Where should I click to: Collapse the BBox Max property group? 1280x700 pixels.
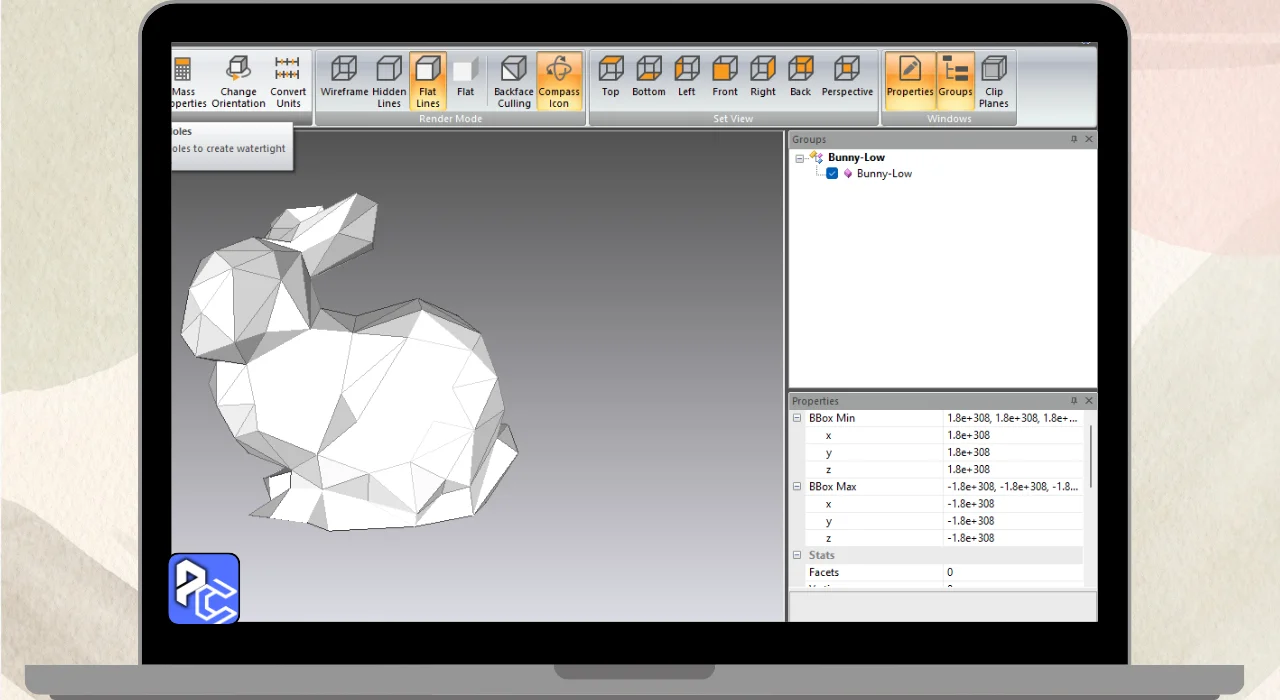(x=797, y=487)
